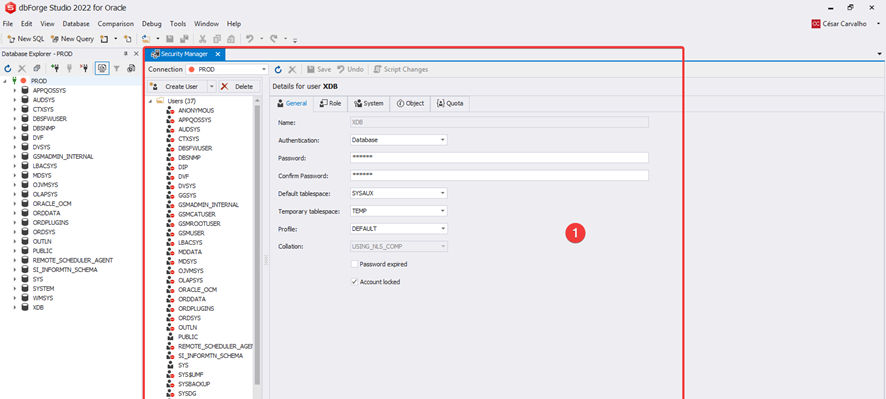This screenshot has height=399, width=886.
Task: Pin the Database Explorer panel
Action: tap(125, 54)
